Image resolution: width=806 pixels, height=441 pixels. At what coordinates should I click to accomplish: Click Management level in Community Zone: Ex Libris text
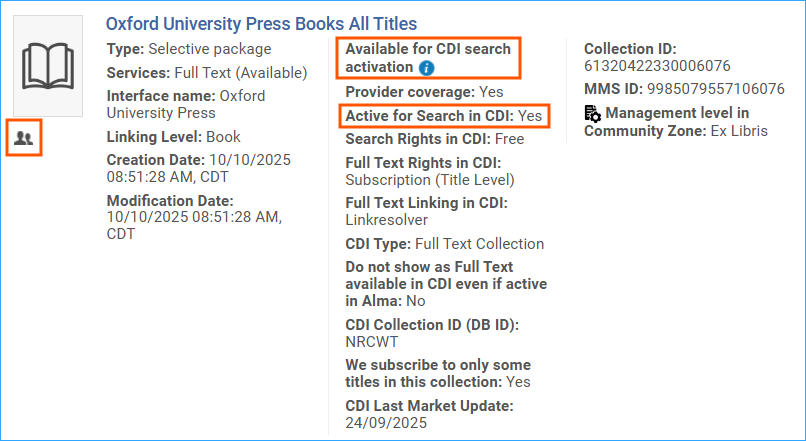point(675,122)
